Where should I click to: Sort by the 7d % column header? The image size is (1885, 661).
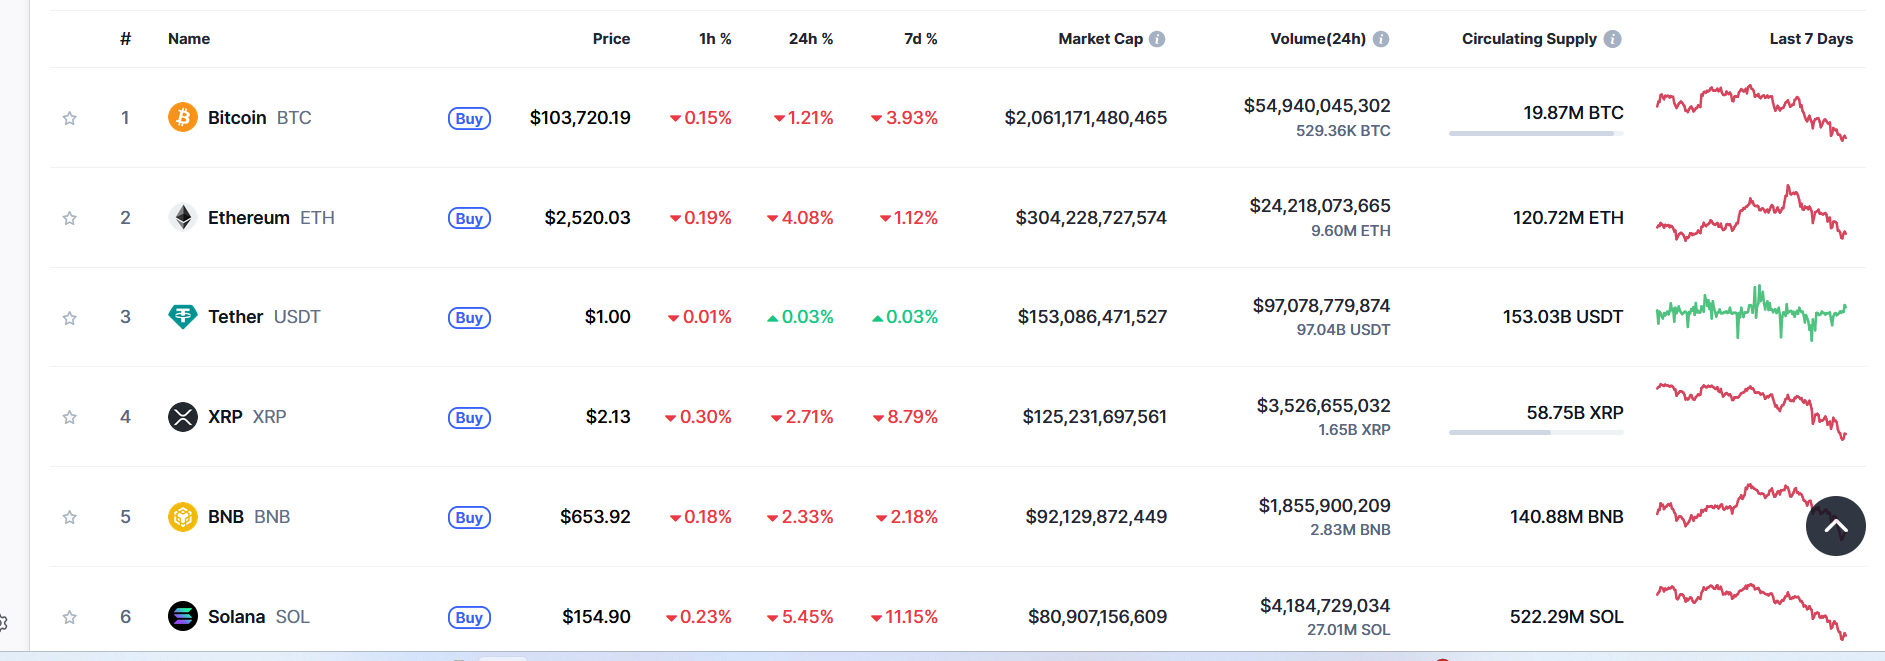[x=921, y=39]
